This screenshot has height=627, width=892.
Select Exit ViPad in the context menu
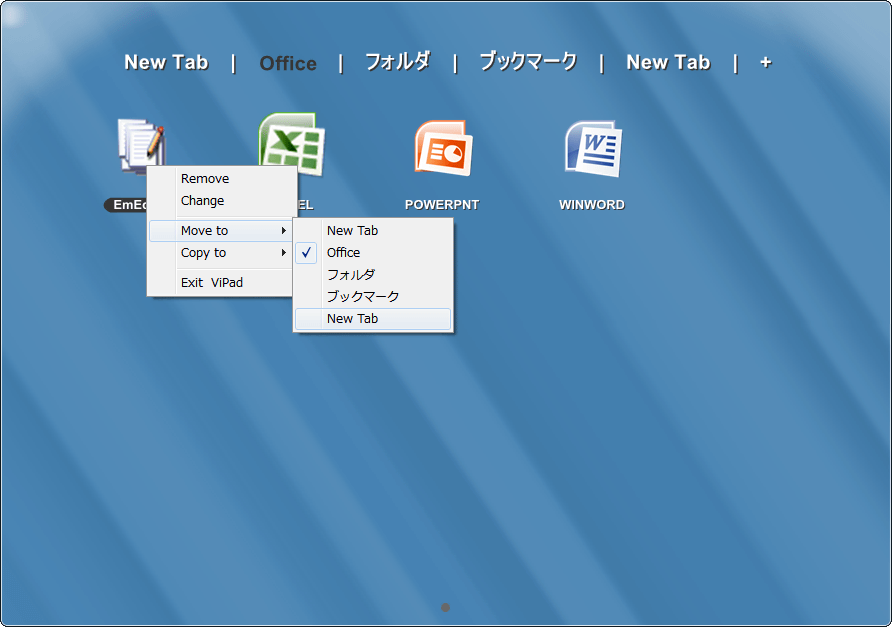pos(222,283)
